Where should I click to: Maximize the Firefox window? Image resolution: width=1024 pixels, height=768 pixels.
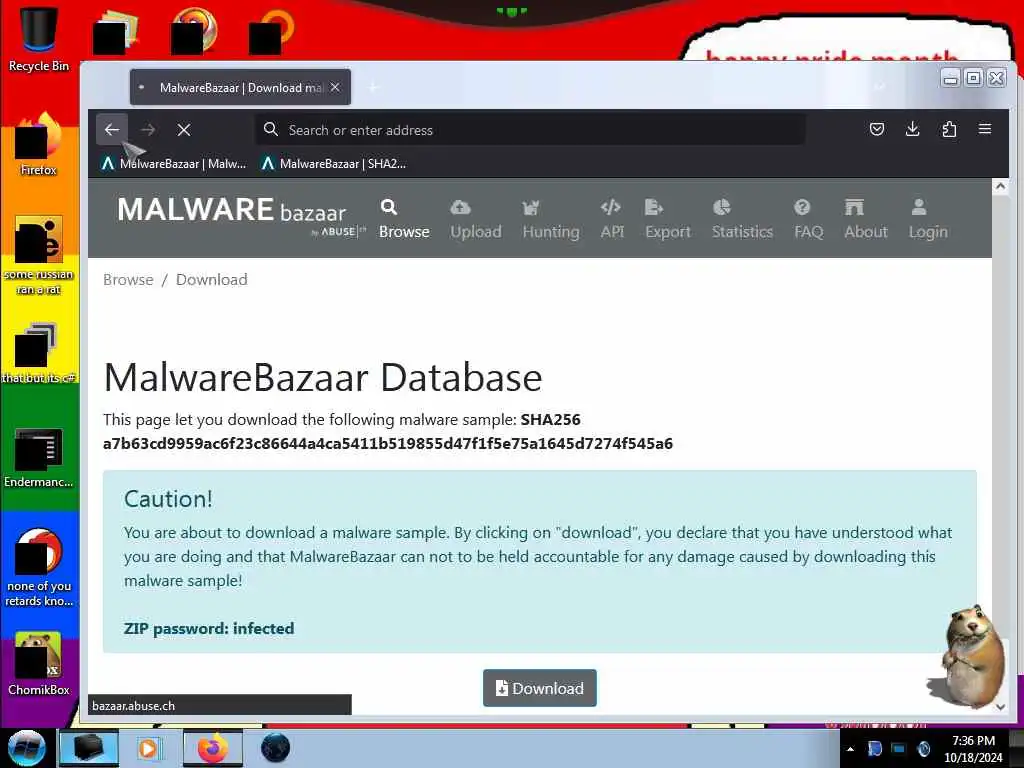point(973,78)
